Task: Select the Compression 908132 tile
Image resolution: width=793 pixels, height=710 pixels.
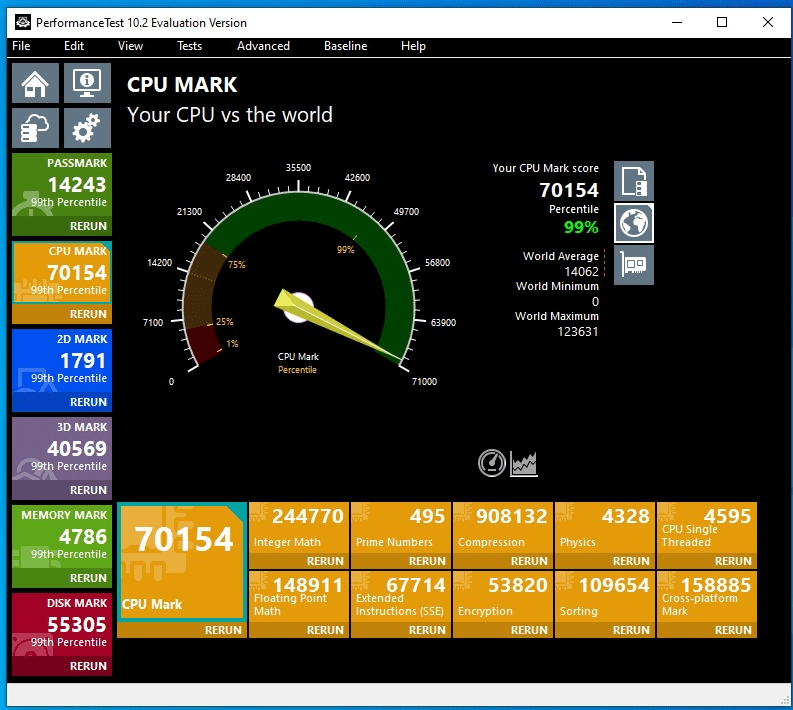Action: point(503,527)
